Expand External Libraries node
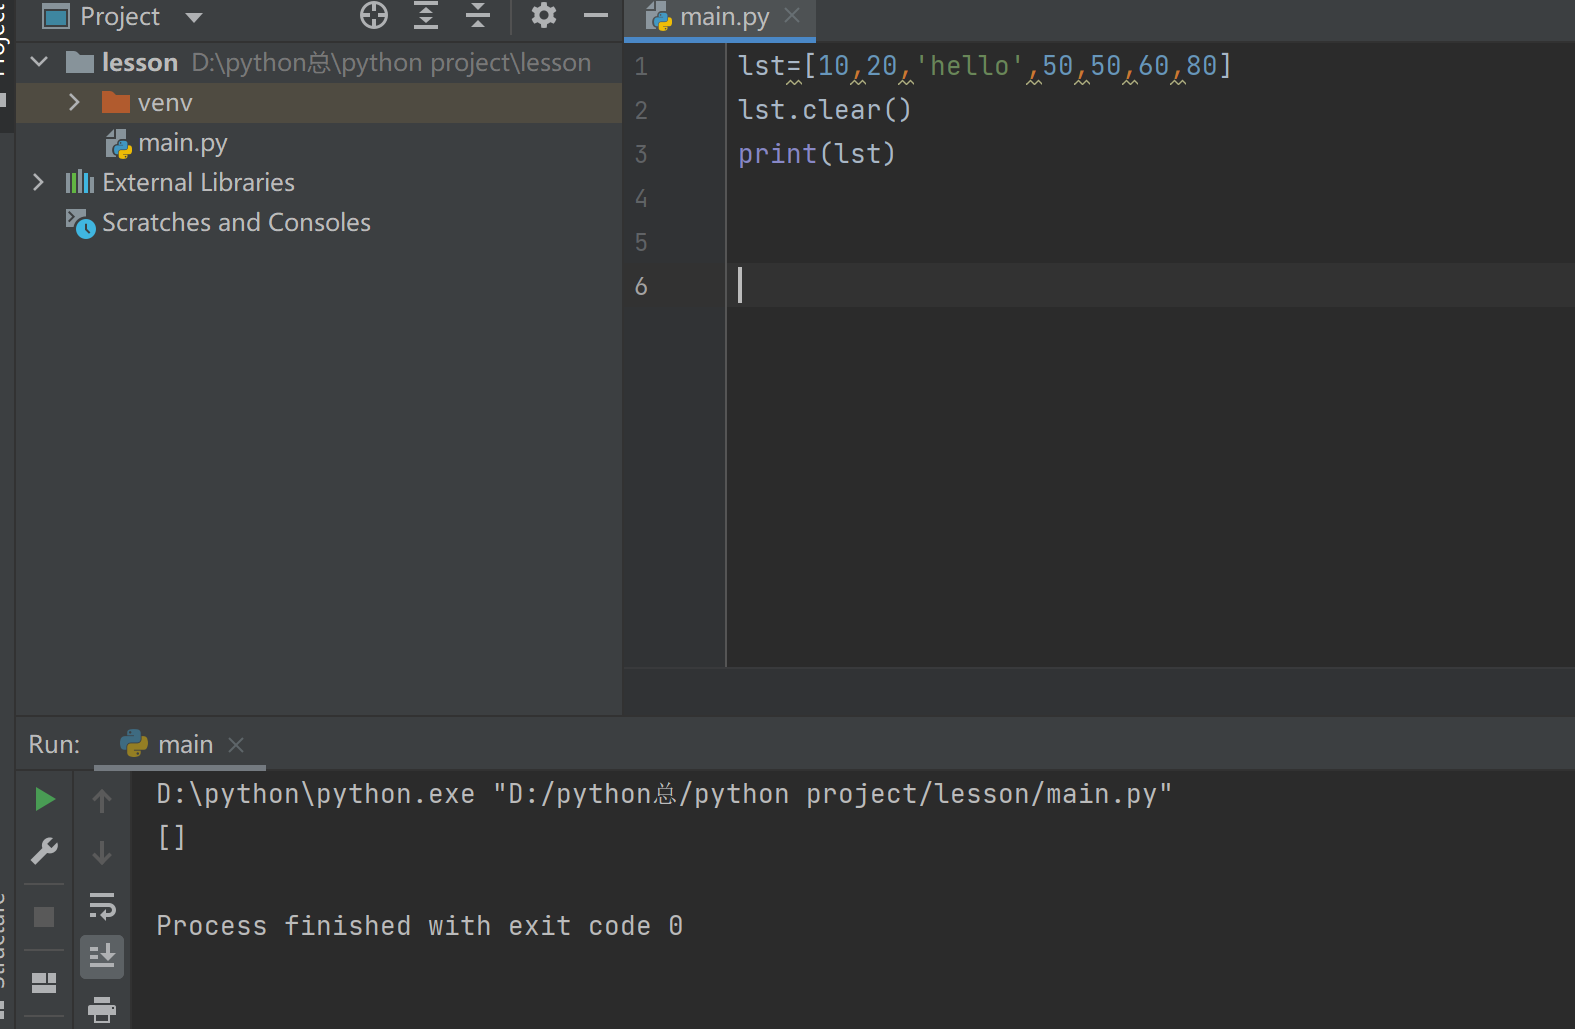The width and height of the screenshot is (1575, 1029). click(x=38, y=182)
